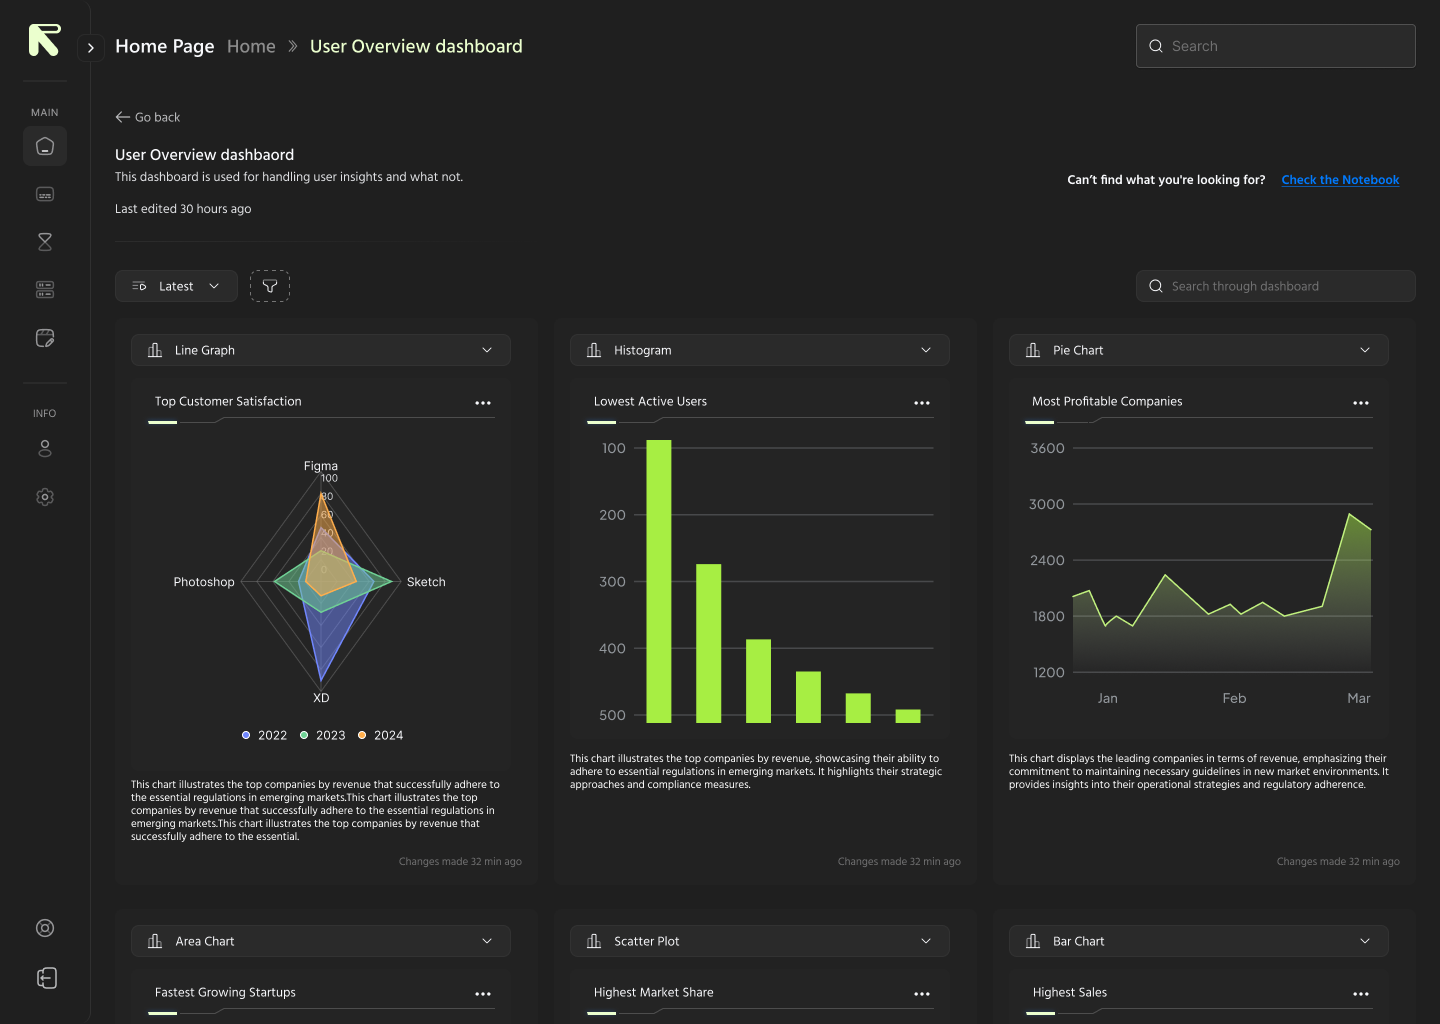Screen dimensions: 1440x1024
Task: Click the Go back button
Action: click(x=147, y=117)
